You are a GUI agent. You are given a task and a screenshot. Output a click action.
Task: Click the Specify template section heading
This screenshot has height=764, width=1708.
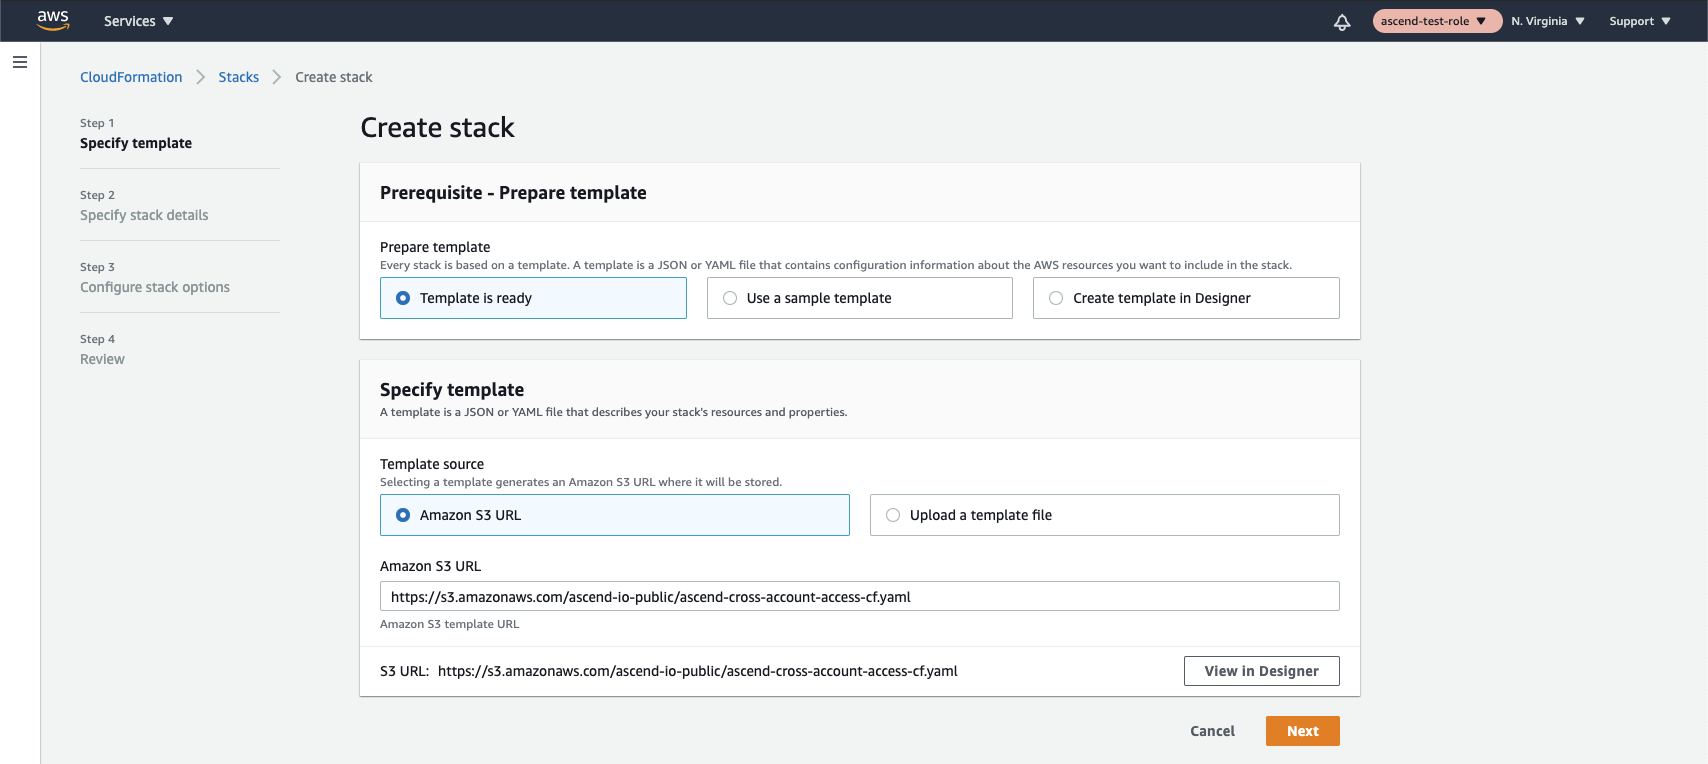pos(452,390)
